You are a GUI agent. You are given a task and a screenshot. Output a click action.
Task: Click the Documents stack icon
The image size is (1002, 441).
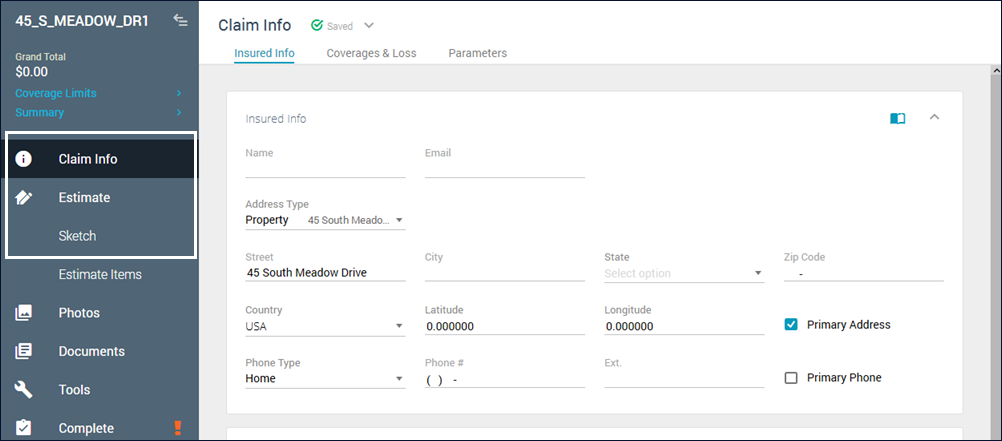tap(24, 351)
